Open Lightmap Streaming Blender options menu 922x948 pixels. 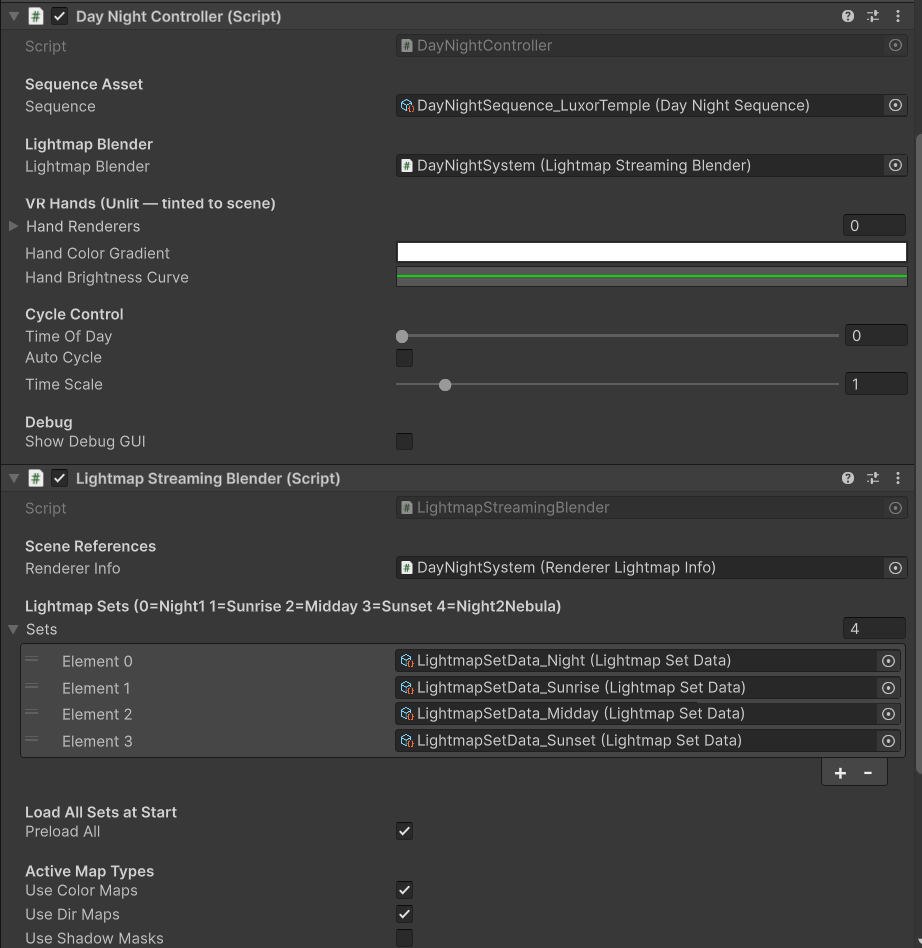(x=898, y=478)
